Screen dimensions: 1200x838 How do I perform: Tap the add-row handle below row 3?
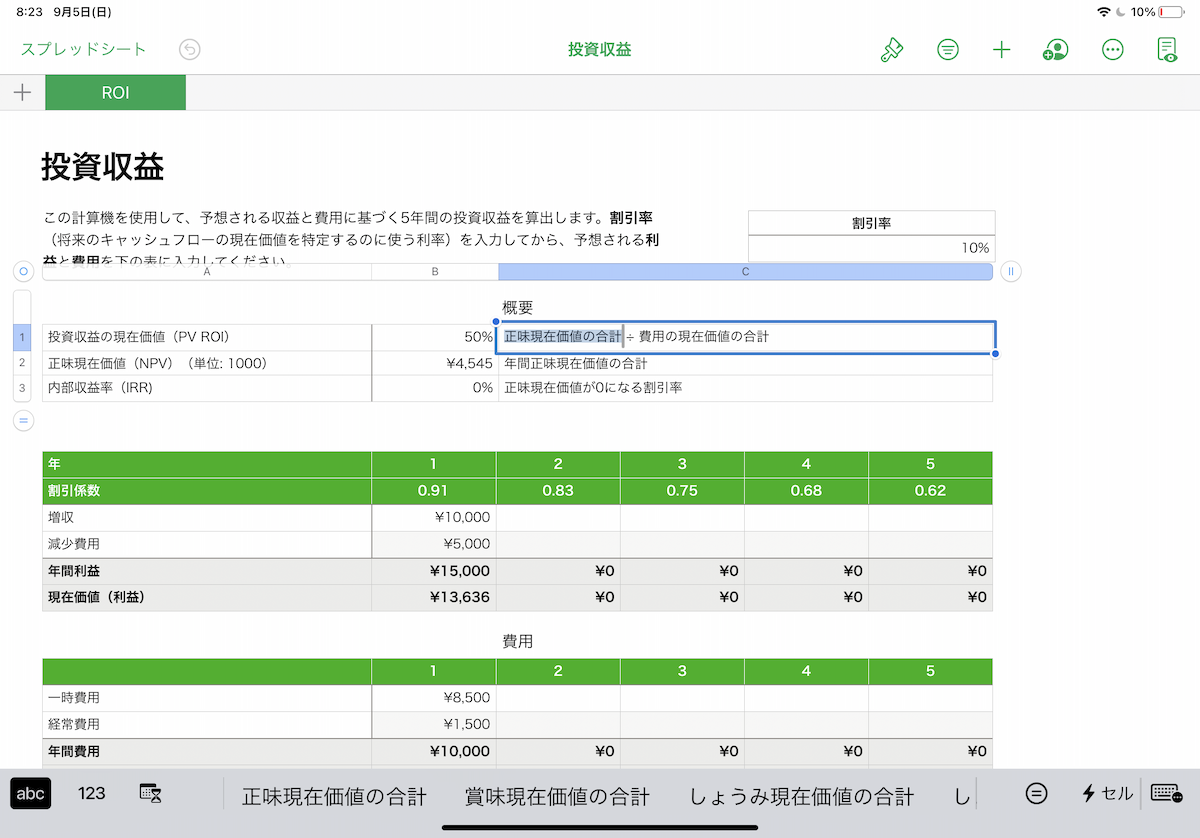pyautogui.click(x=23, y=421)
